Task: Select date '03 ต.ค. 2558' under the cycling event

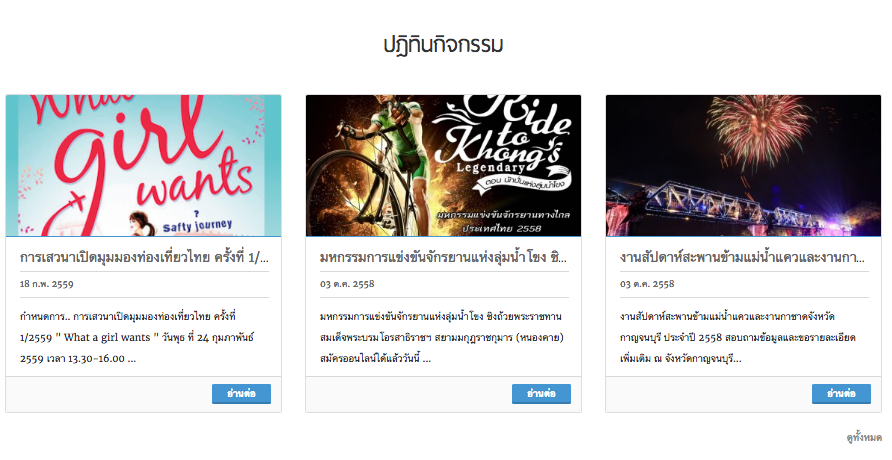Action: point(347,284)
